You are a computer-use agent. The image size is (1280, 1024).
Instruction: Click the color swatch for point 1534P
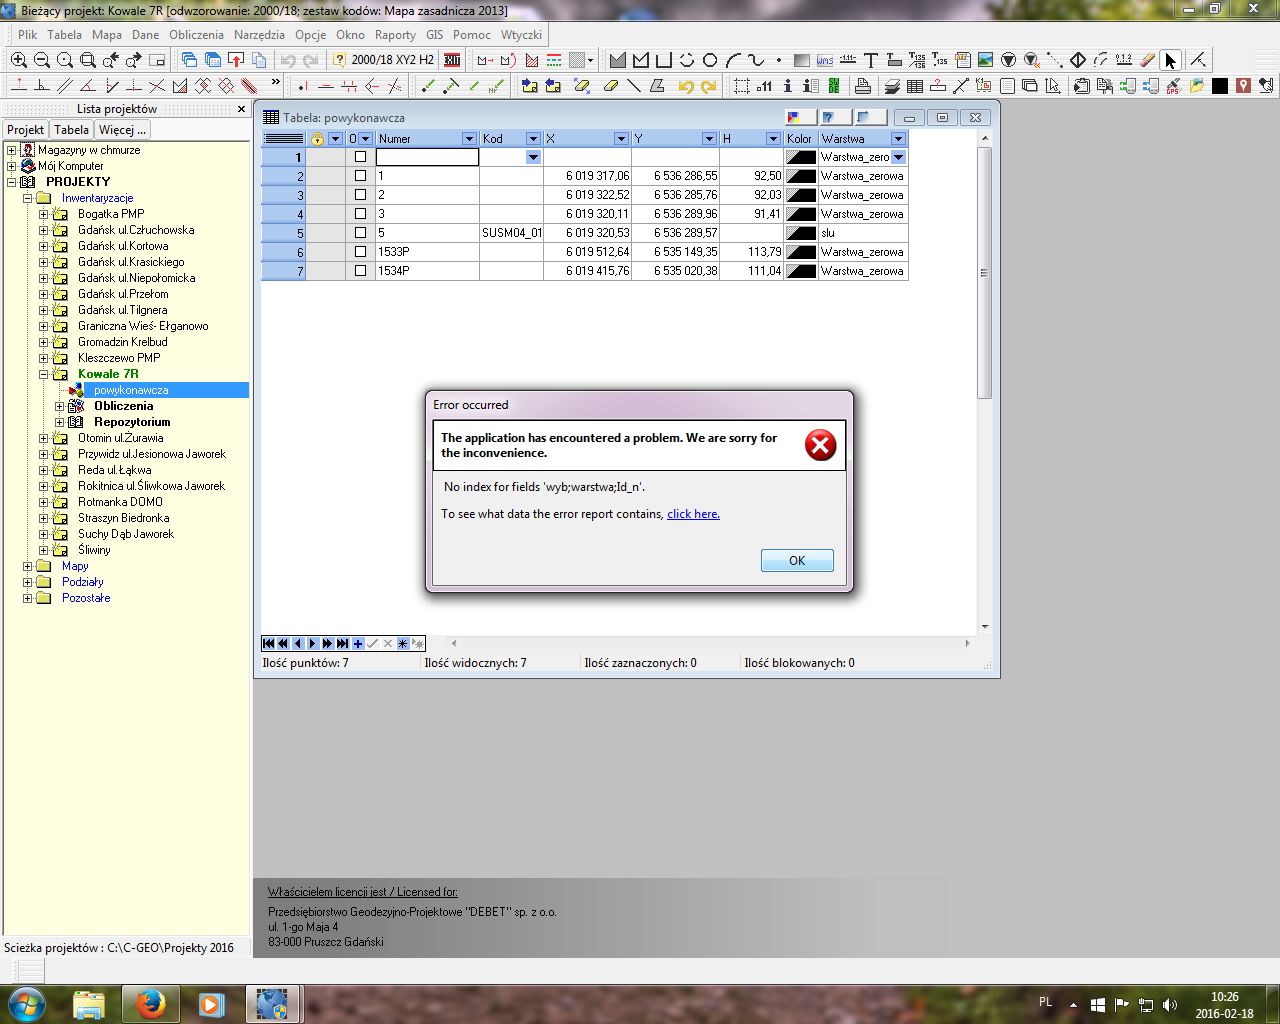[801, 271]
